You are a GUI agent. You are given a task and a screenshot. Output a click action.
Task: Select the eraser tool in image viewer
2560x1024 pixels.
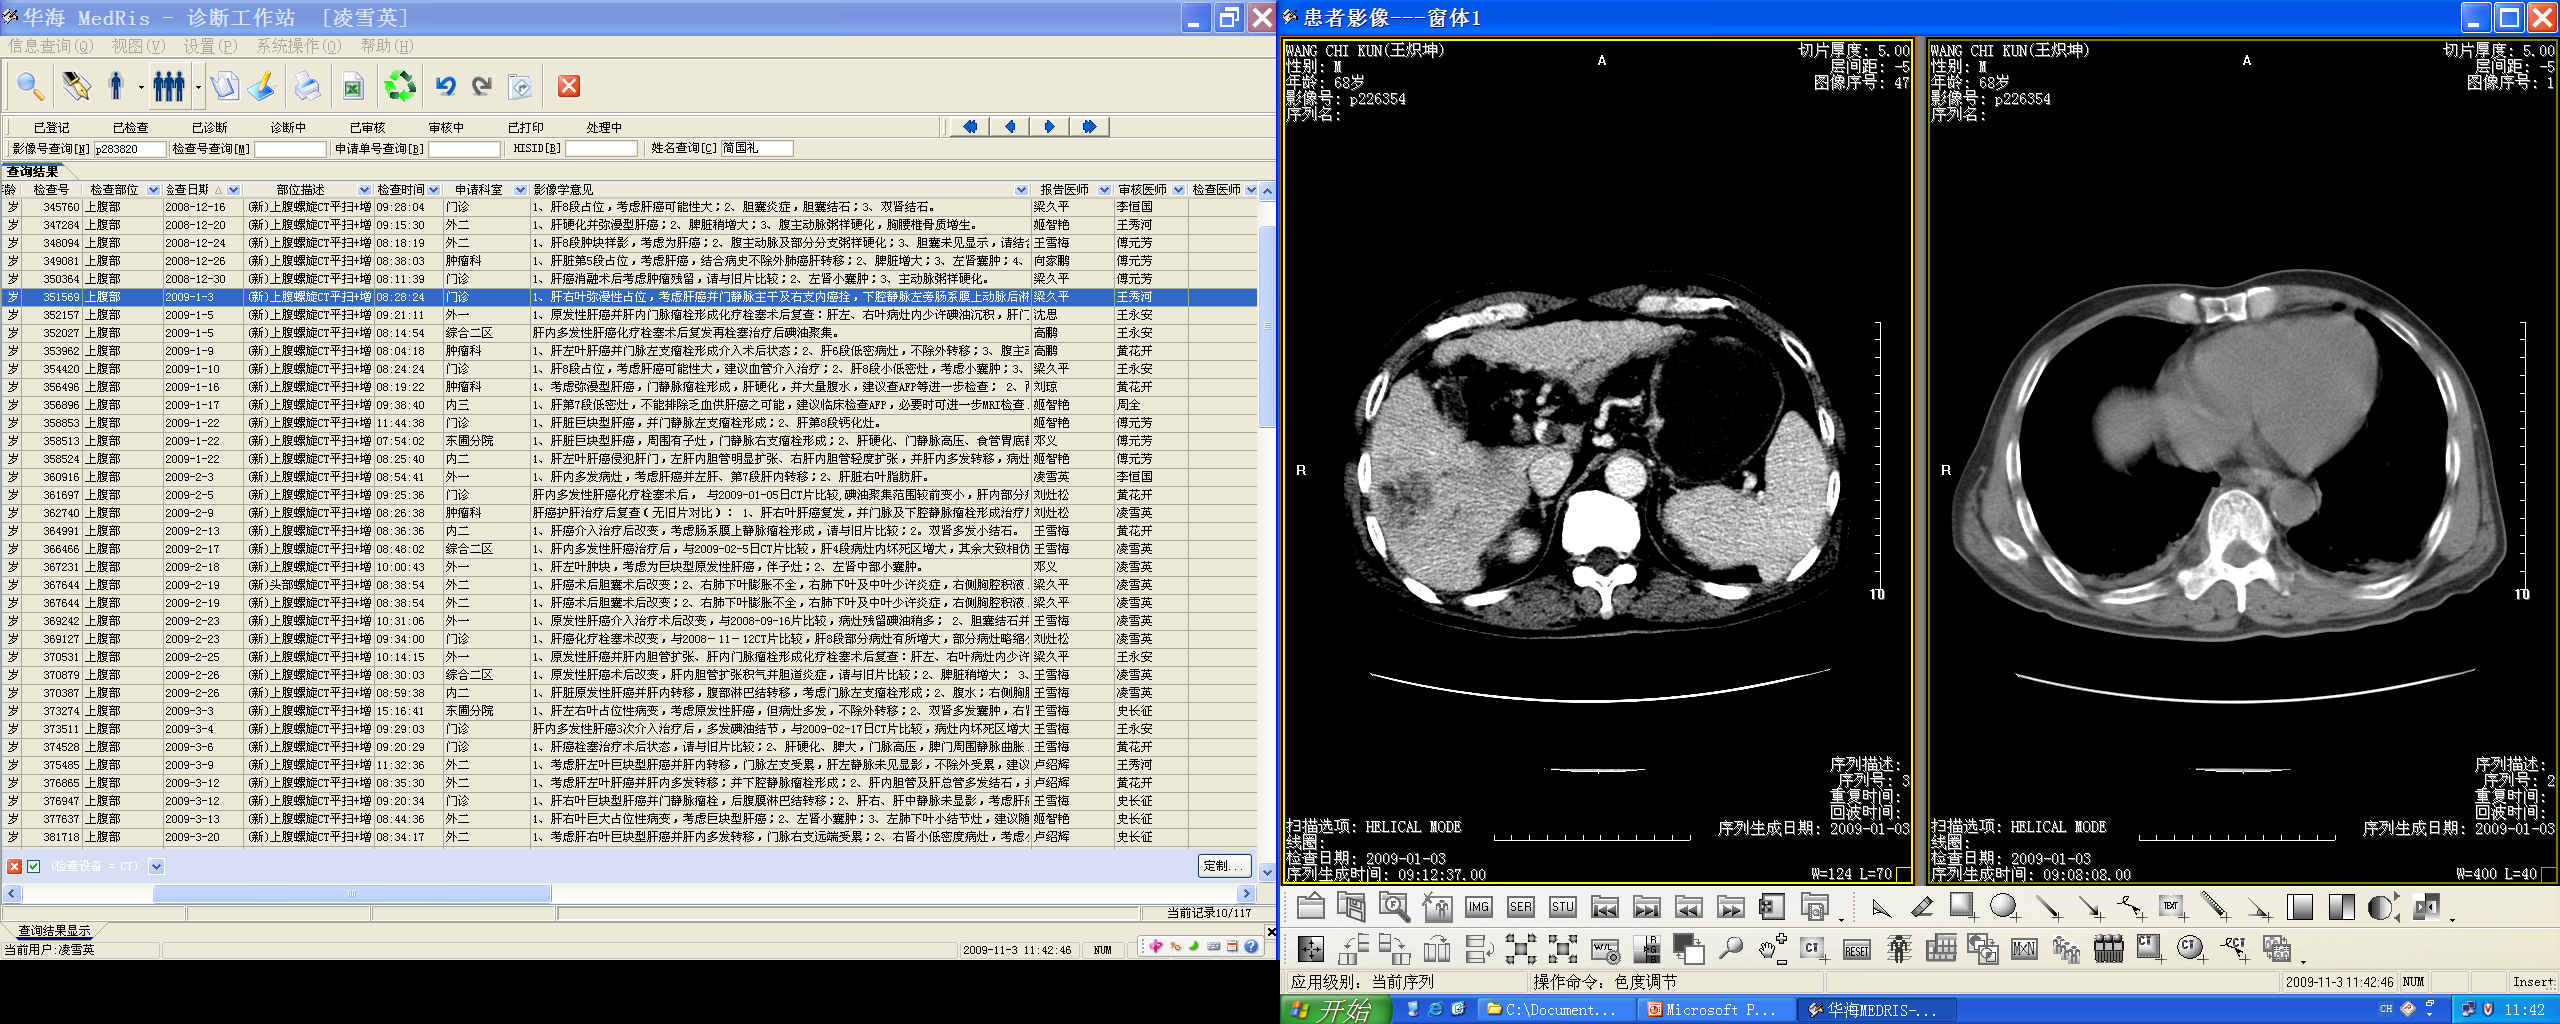coord(1921,907)
